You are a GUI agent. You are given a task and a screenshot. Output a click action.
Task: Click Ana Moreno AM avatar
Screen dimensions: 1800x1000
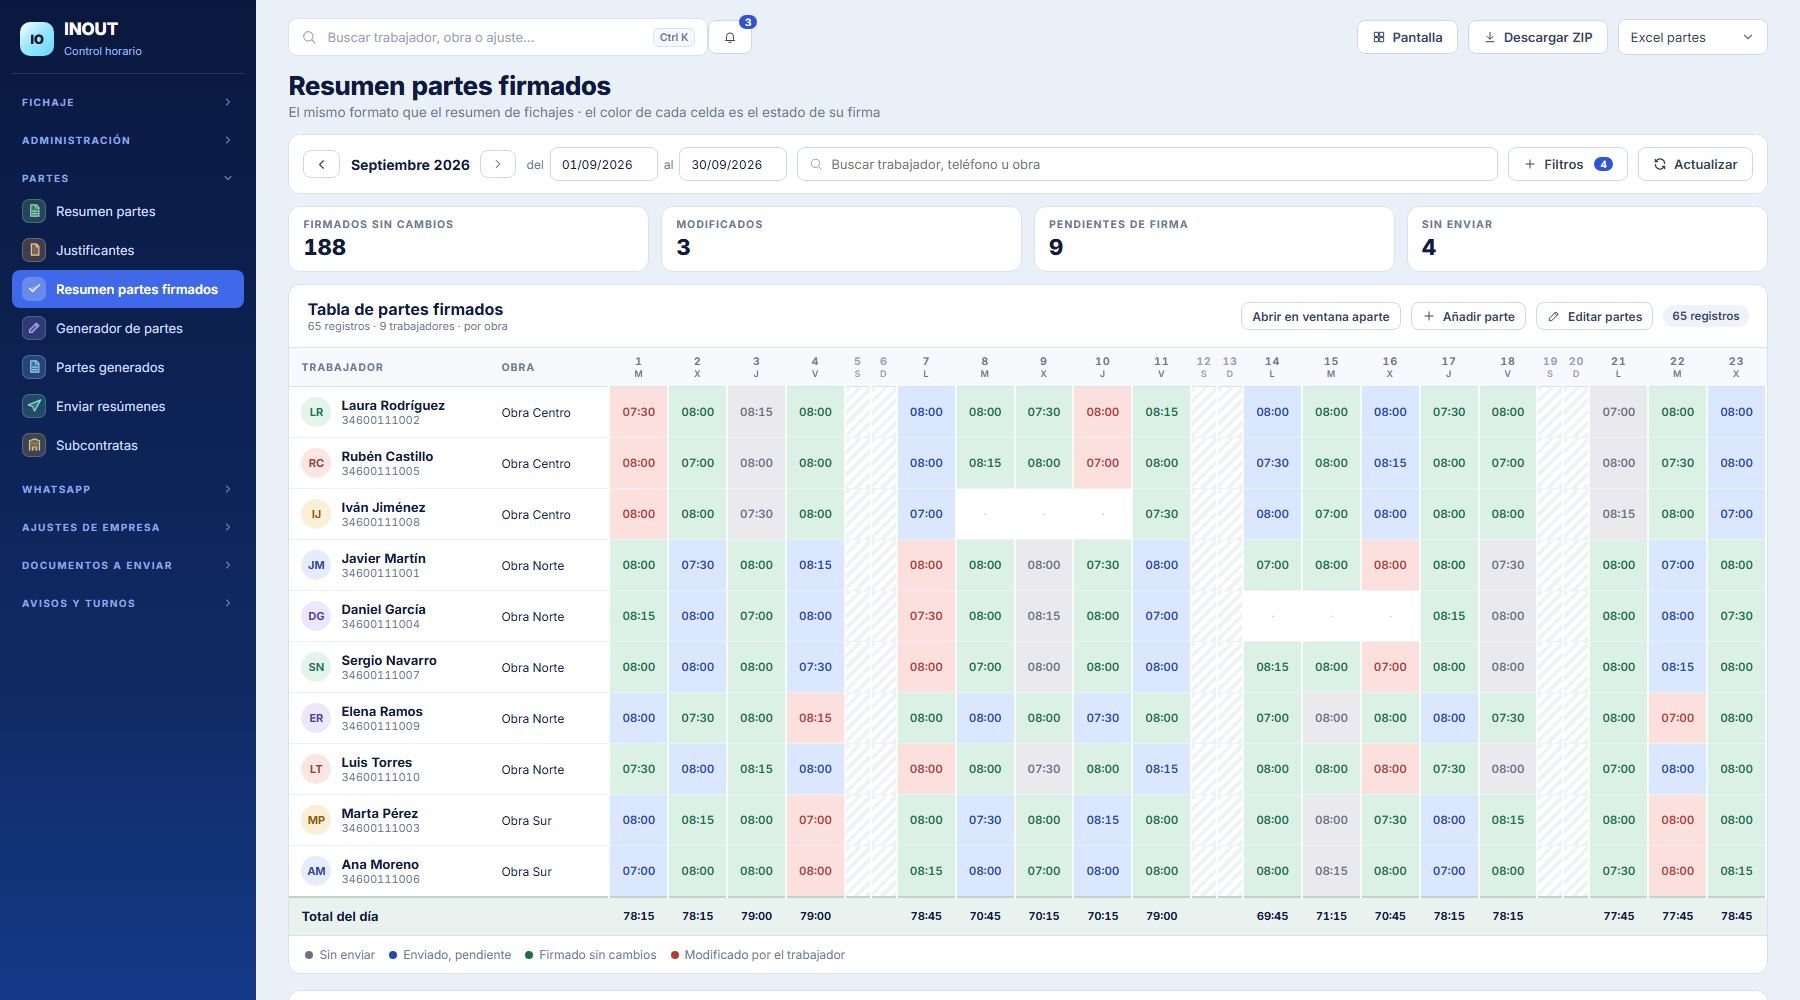316,871
